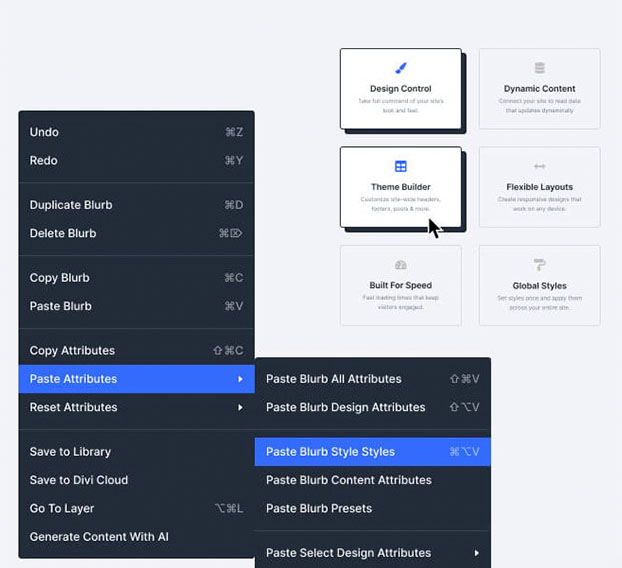Open the Go To Layer option
This screenshot has height=568, width=622.
pos(62,508)
